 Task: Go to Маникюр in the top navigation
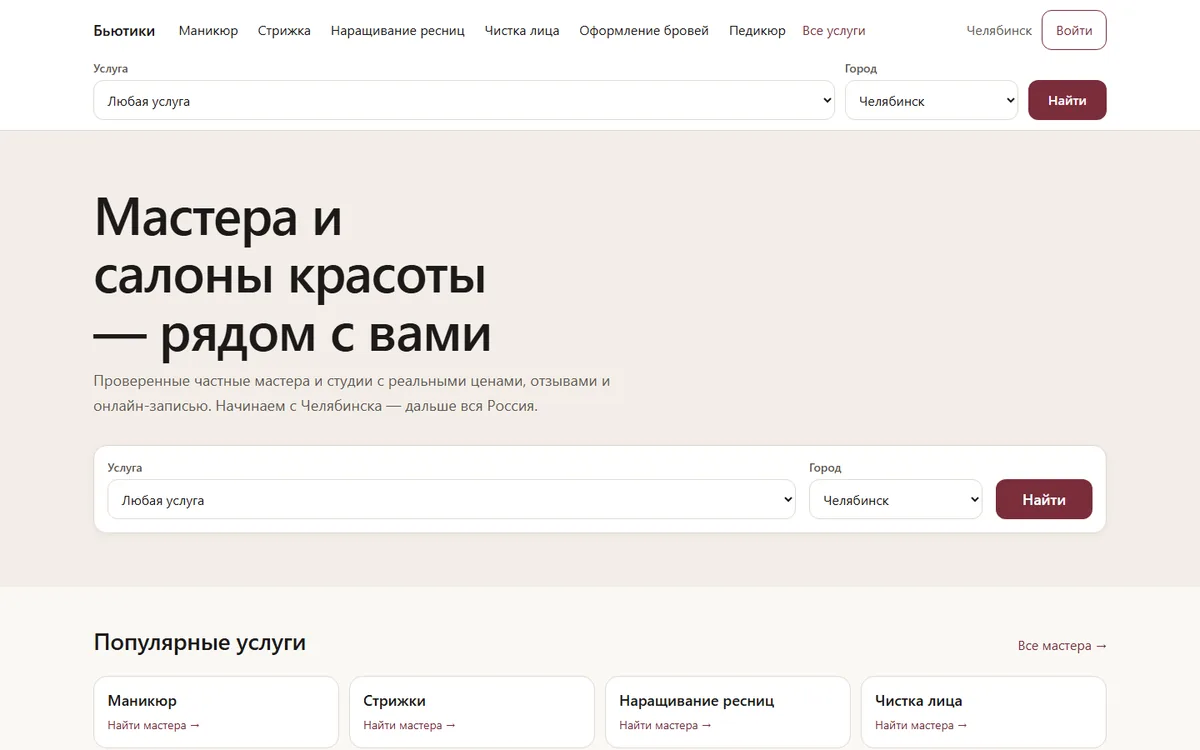(x=208, y=31)
